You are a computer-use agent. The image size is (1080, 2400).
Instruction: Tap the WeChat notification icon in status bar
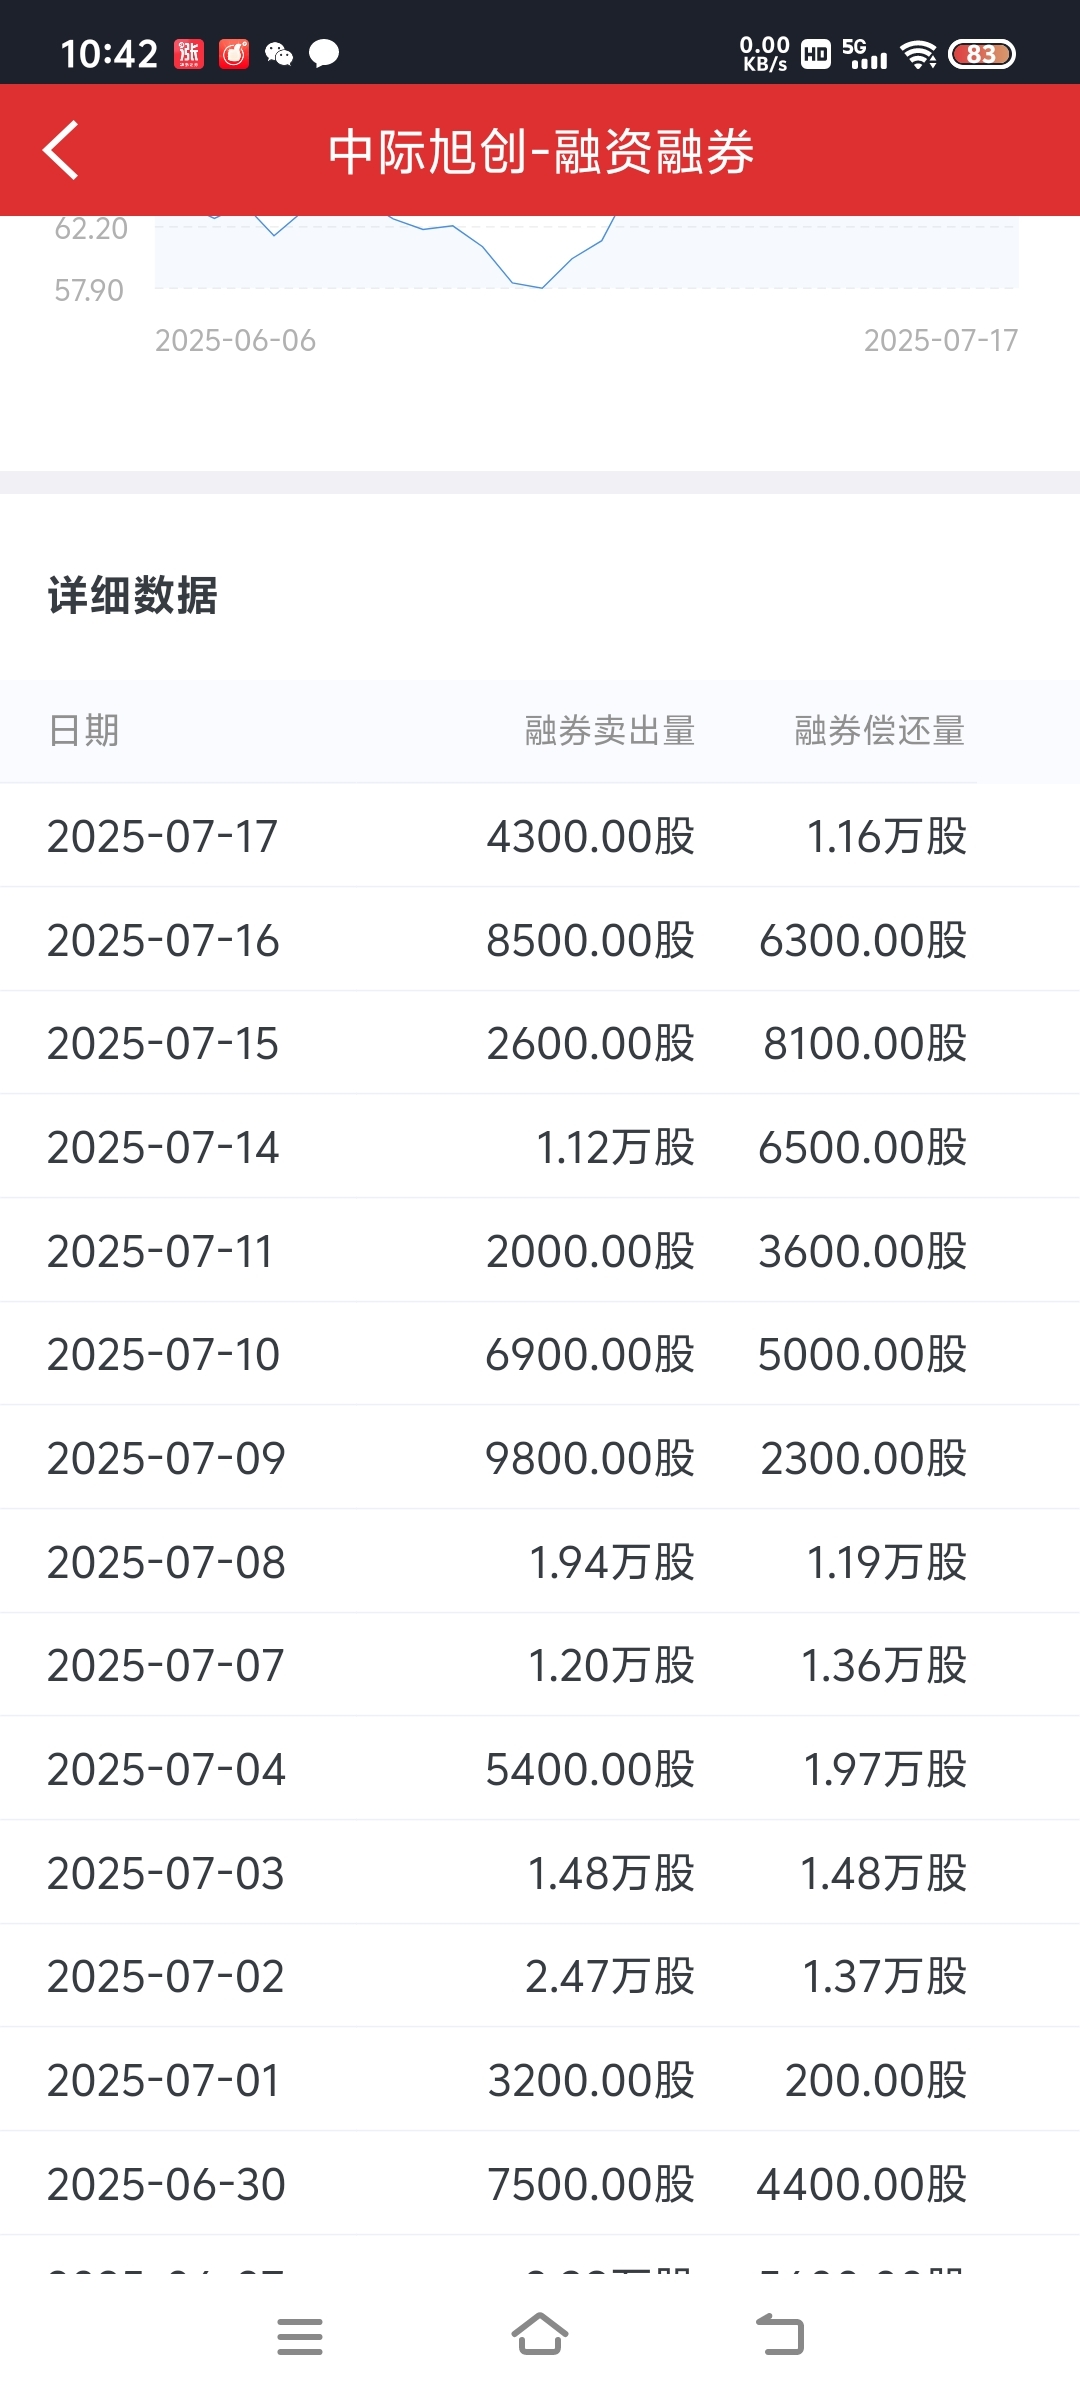[279, 54]
